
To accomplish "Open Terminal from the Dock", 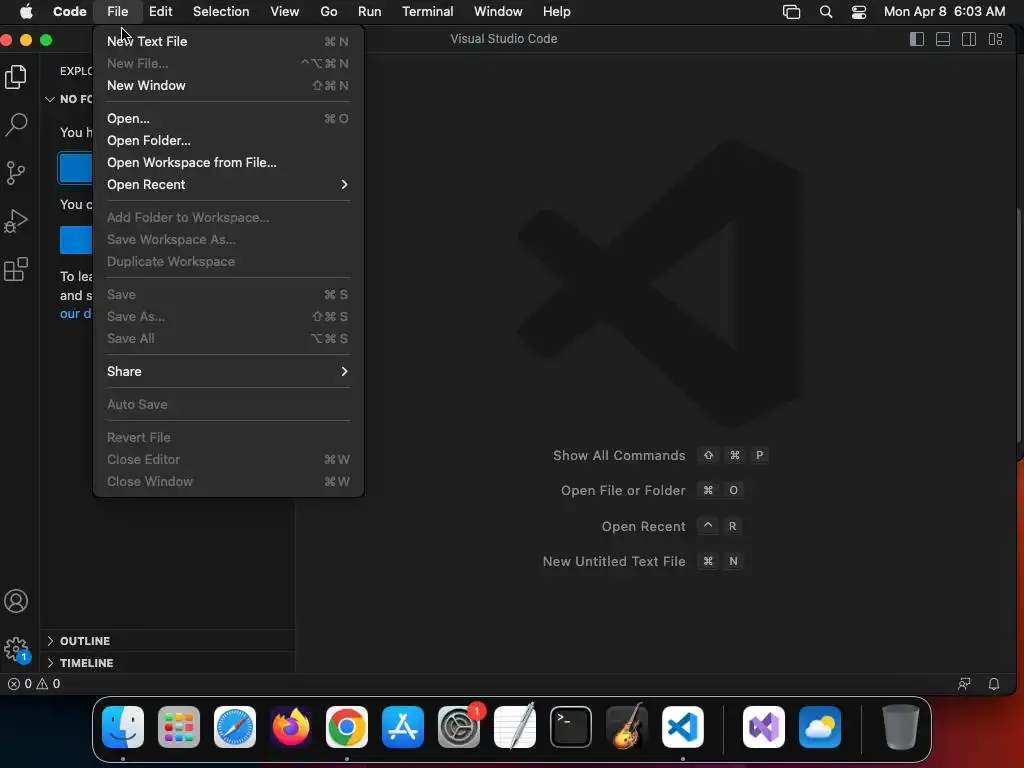I will point(571,727).
